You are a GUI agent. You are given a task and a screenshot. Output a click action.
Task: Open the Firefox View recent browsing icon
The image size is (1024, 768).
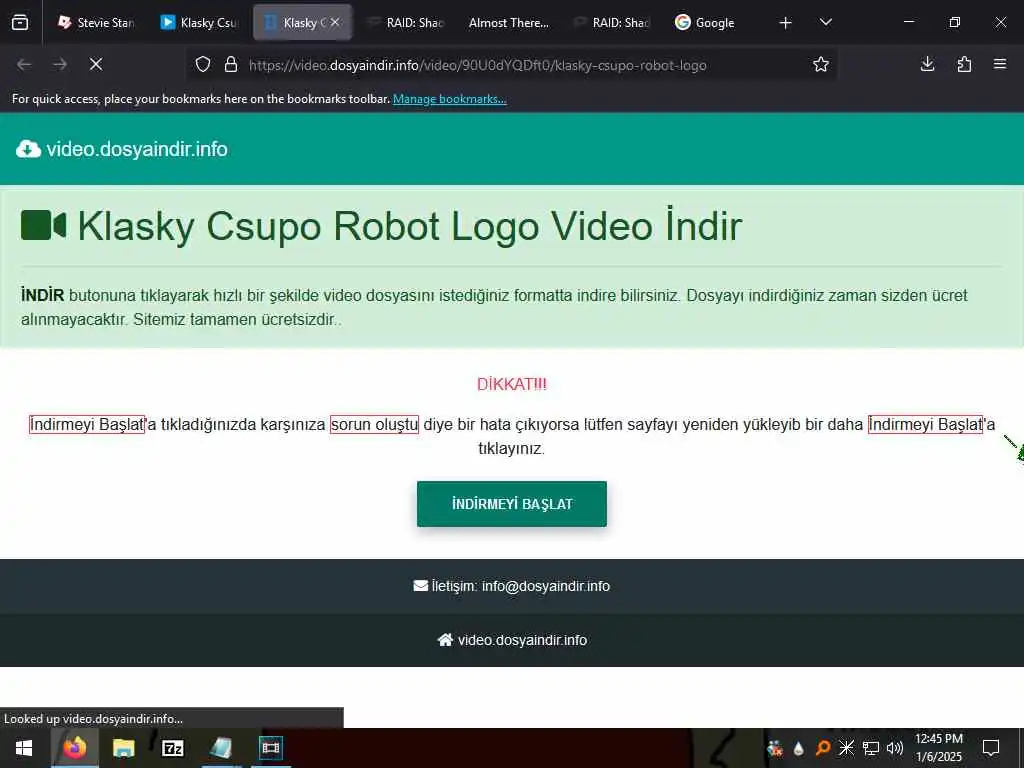click(20, 23)
